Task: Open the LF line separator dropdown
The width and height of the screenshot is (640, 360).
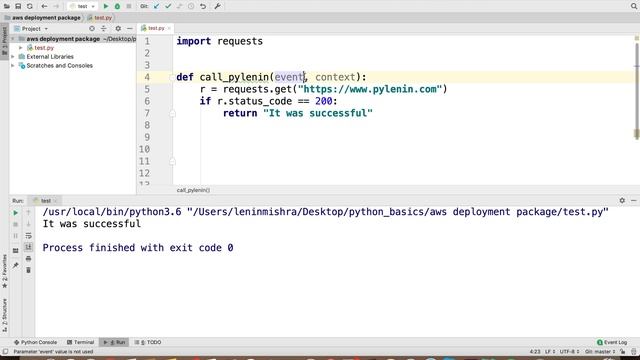Action: (x=550, y=351)
